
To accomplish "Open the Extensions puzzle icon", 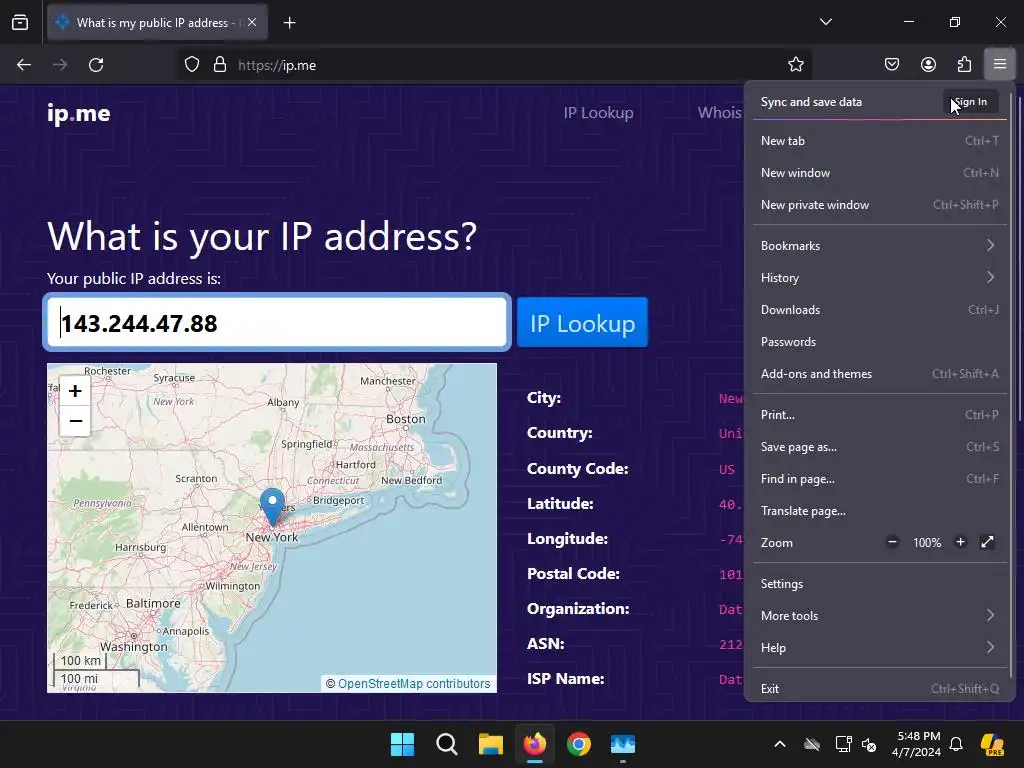I will tap(964, 65).
